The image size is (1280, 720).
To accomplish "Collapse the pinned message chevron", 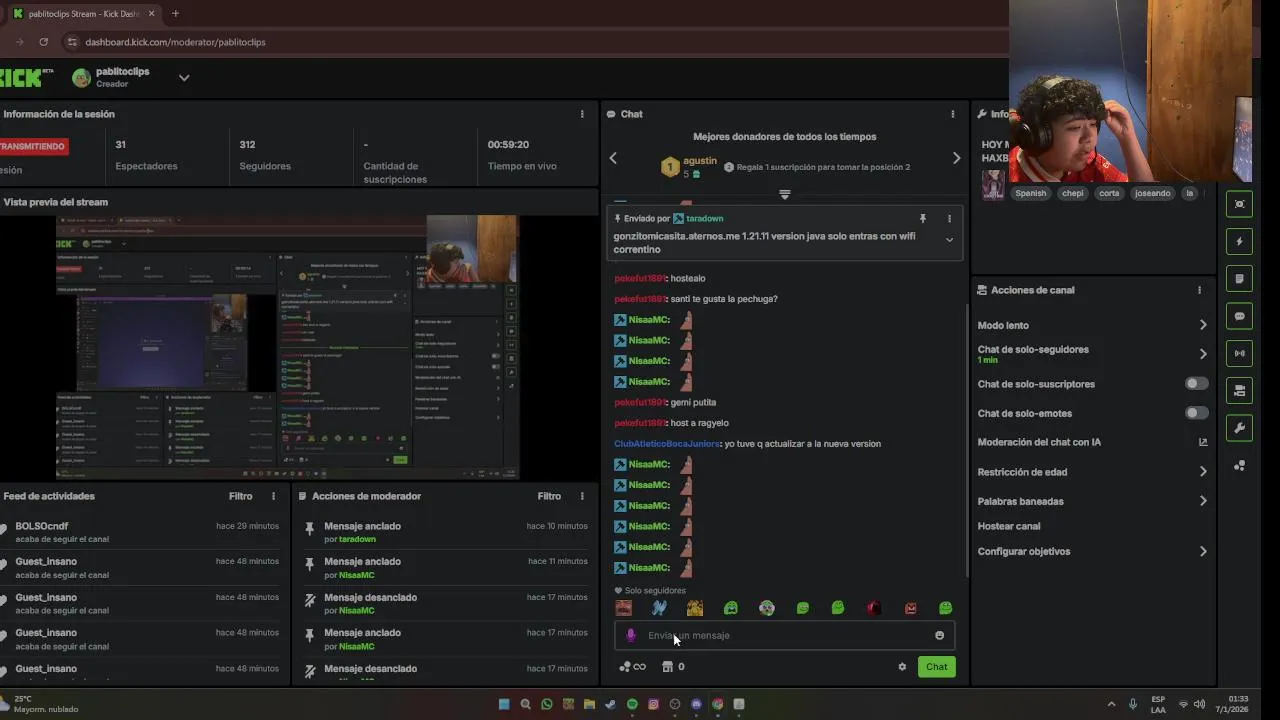I will click(949, 240).
